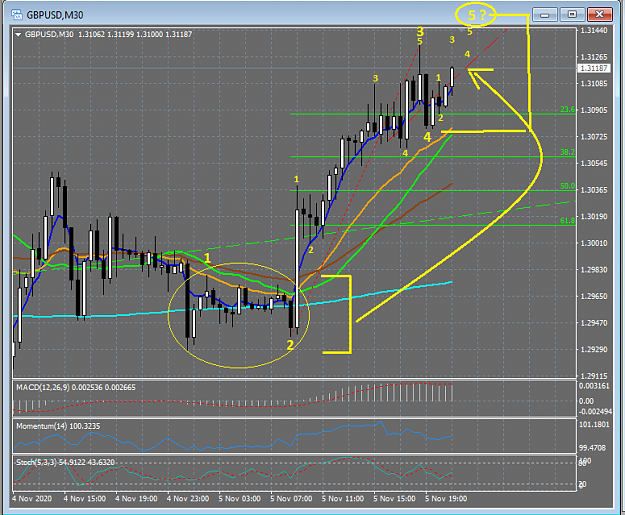Click the 1.30365 price scale value

(x=594, y=190)
